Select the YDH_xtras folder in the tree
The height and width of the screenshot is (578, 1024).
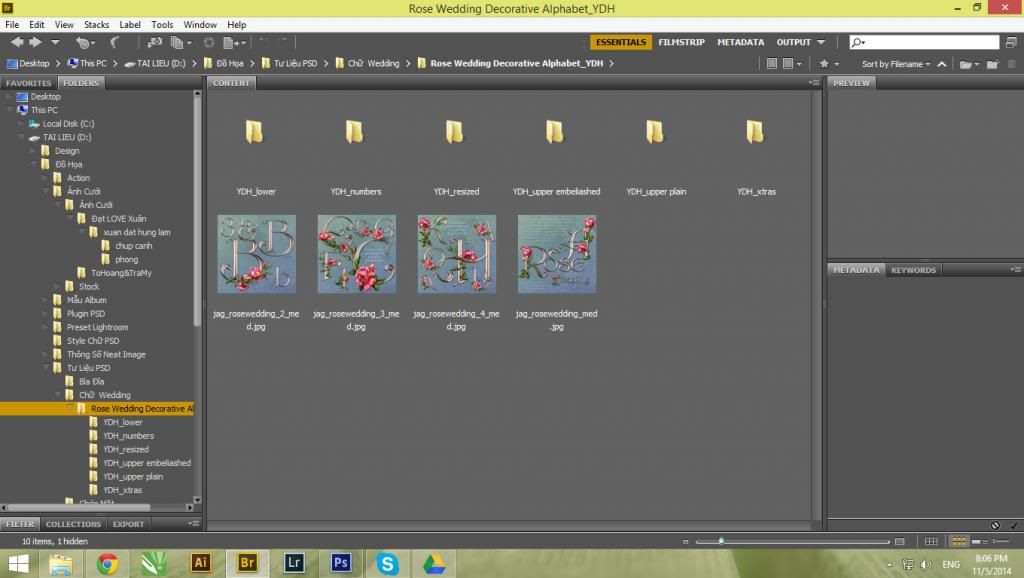coord(122,490)
